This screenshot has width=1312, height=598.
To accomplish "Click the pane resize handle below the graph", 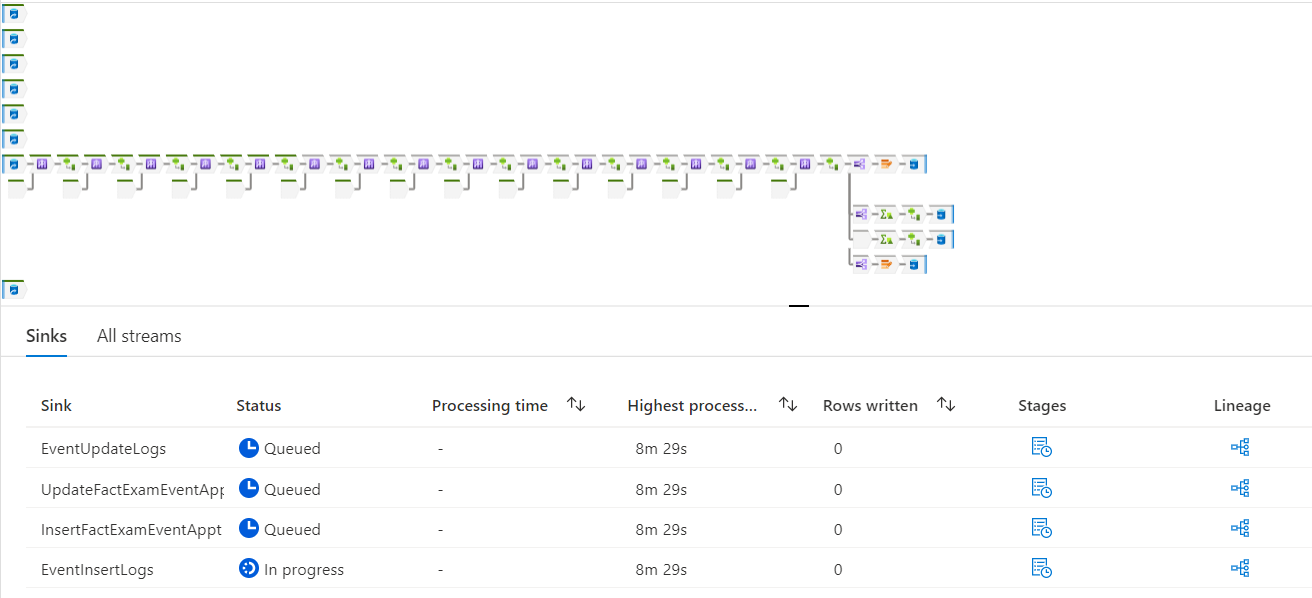I will coord(798,305).
